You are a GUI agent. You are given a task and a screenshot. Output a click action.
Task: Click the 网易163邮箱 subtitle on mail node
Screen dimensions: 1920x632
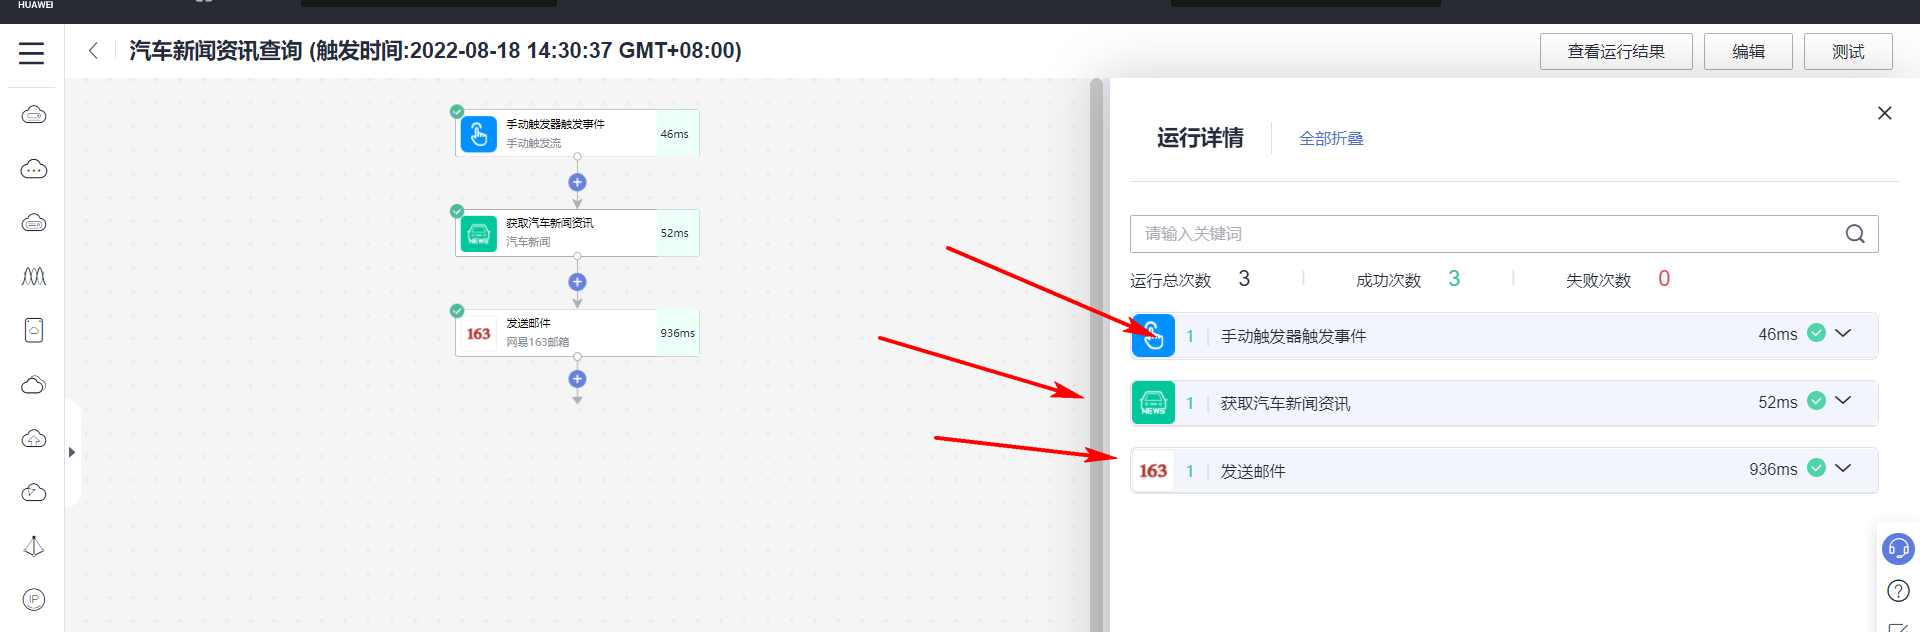(537, 342)
